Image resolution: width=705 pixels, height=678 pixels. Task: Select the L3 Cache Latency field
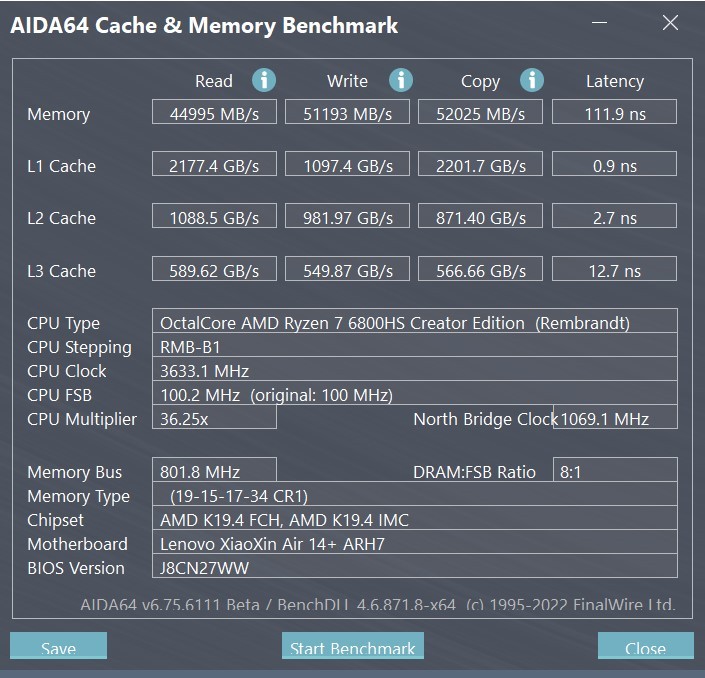(x=614, y=270)
